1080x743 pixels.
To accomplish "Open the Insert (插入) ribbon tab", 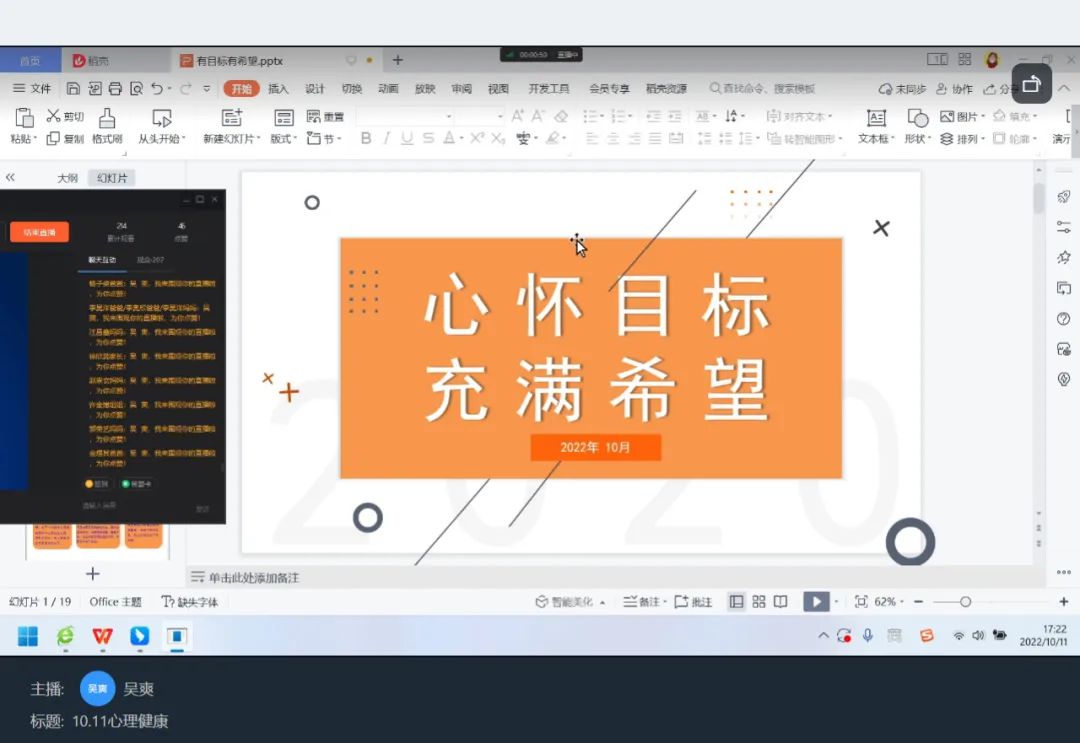I will click(x=278, y=89).
